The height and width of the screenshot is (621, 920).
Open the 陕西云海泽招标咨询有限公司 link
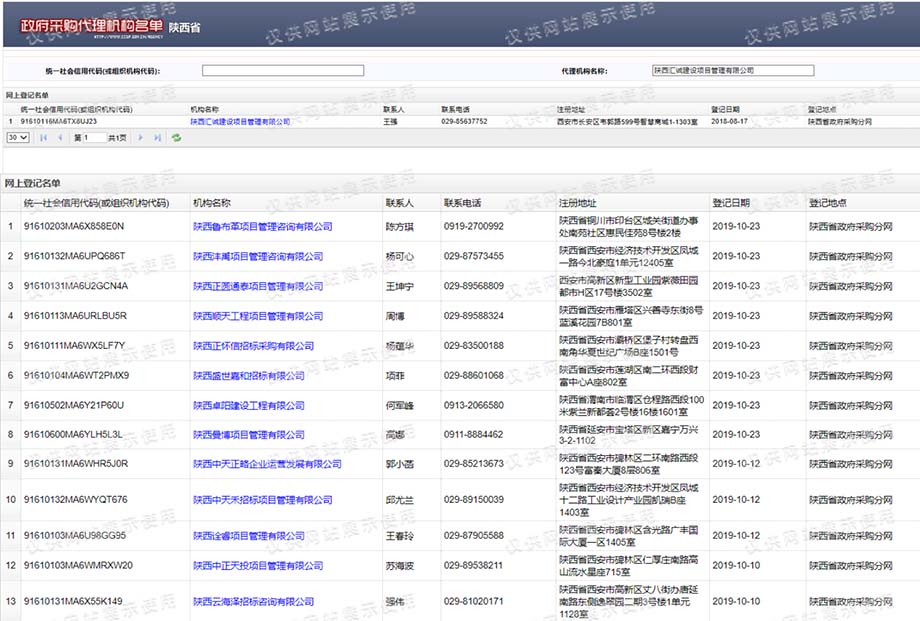[x=253, y=602]
